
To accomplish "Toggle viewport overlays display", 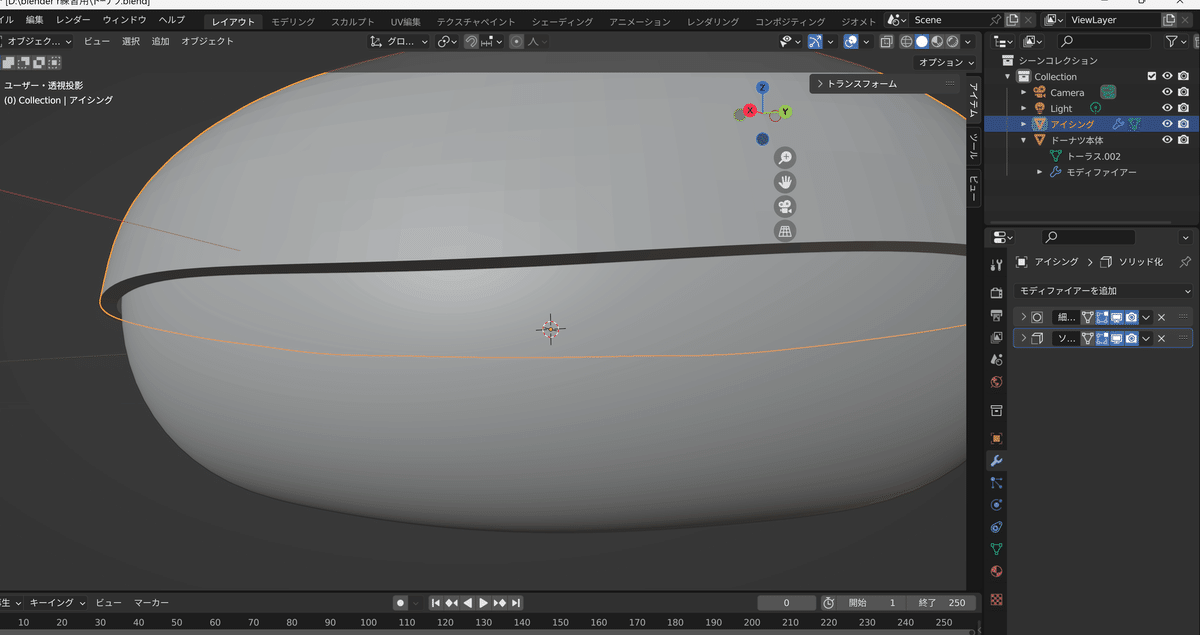I will [851, 42].
